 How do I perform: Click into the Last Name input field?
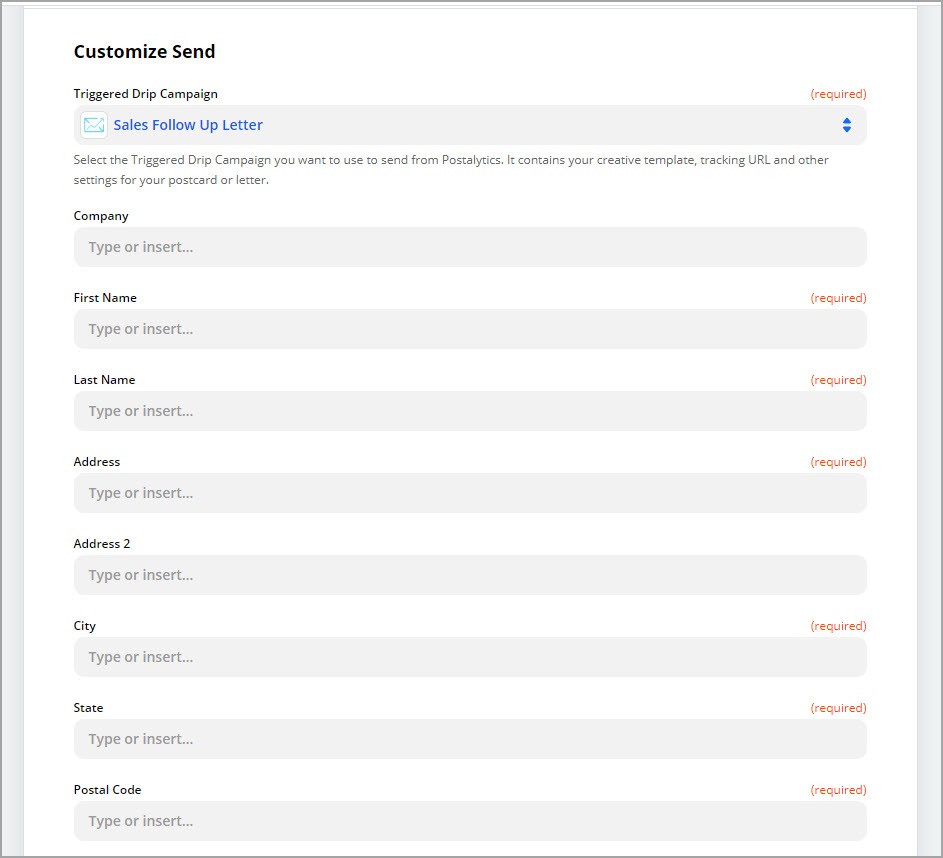(x=470, y=411)
